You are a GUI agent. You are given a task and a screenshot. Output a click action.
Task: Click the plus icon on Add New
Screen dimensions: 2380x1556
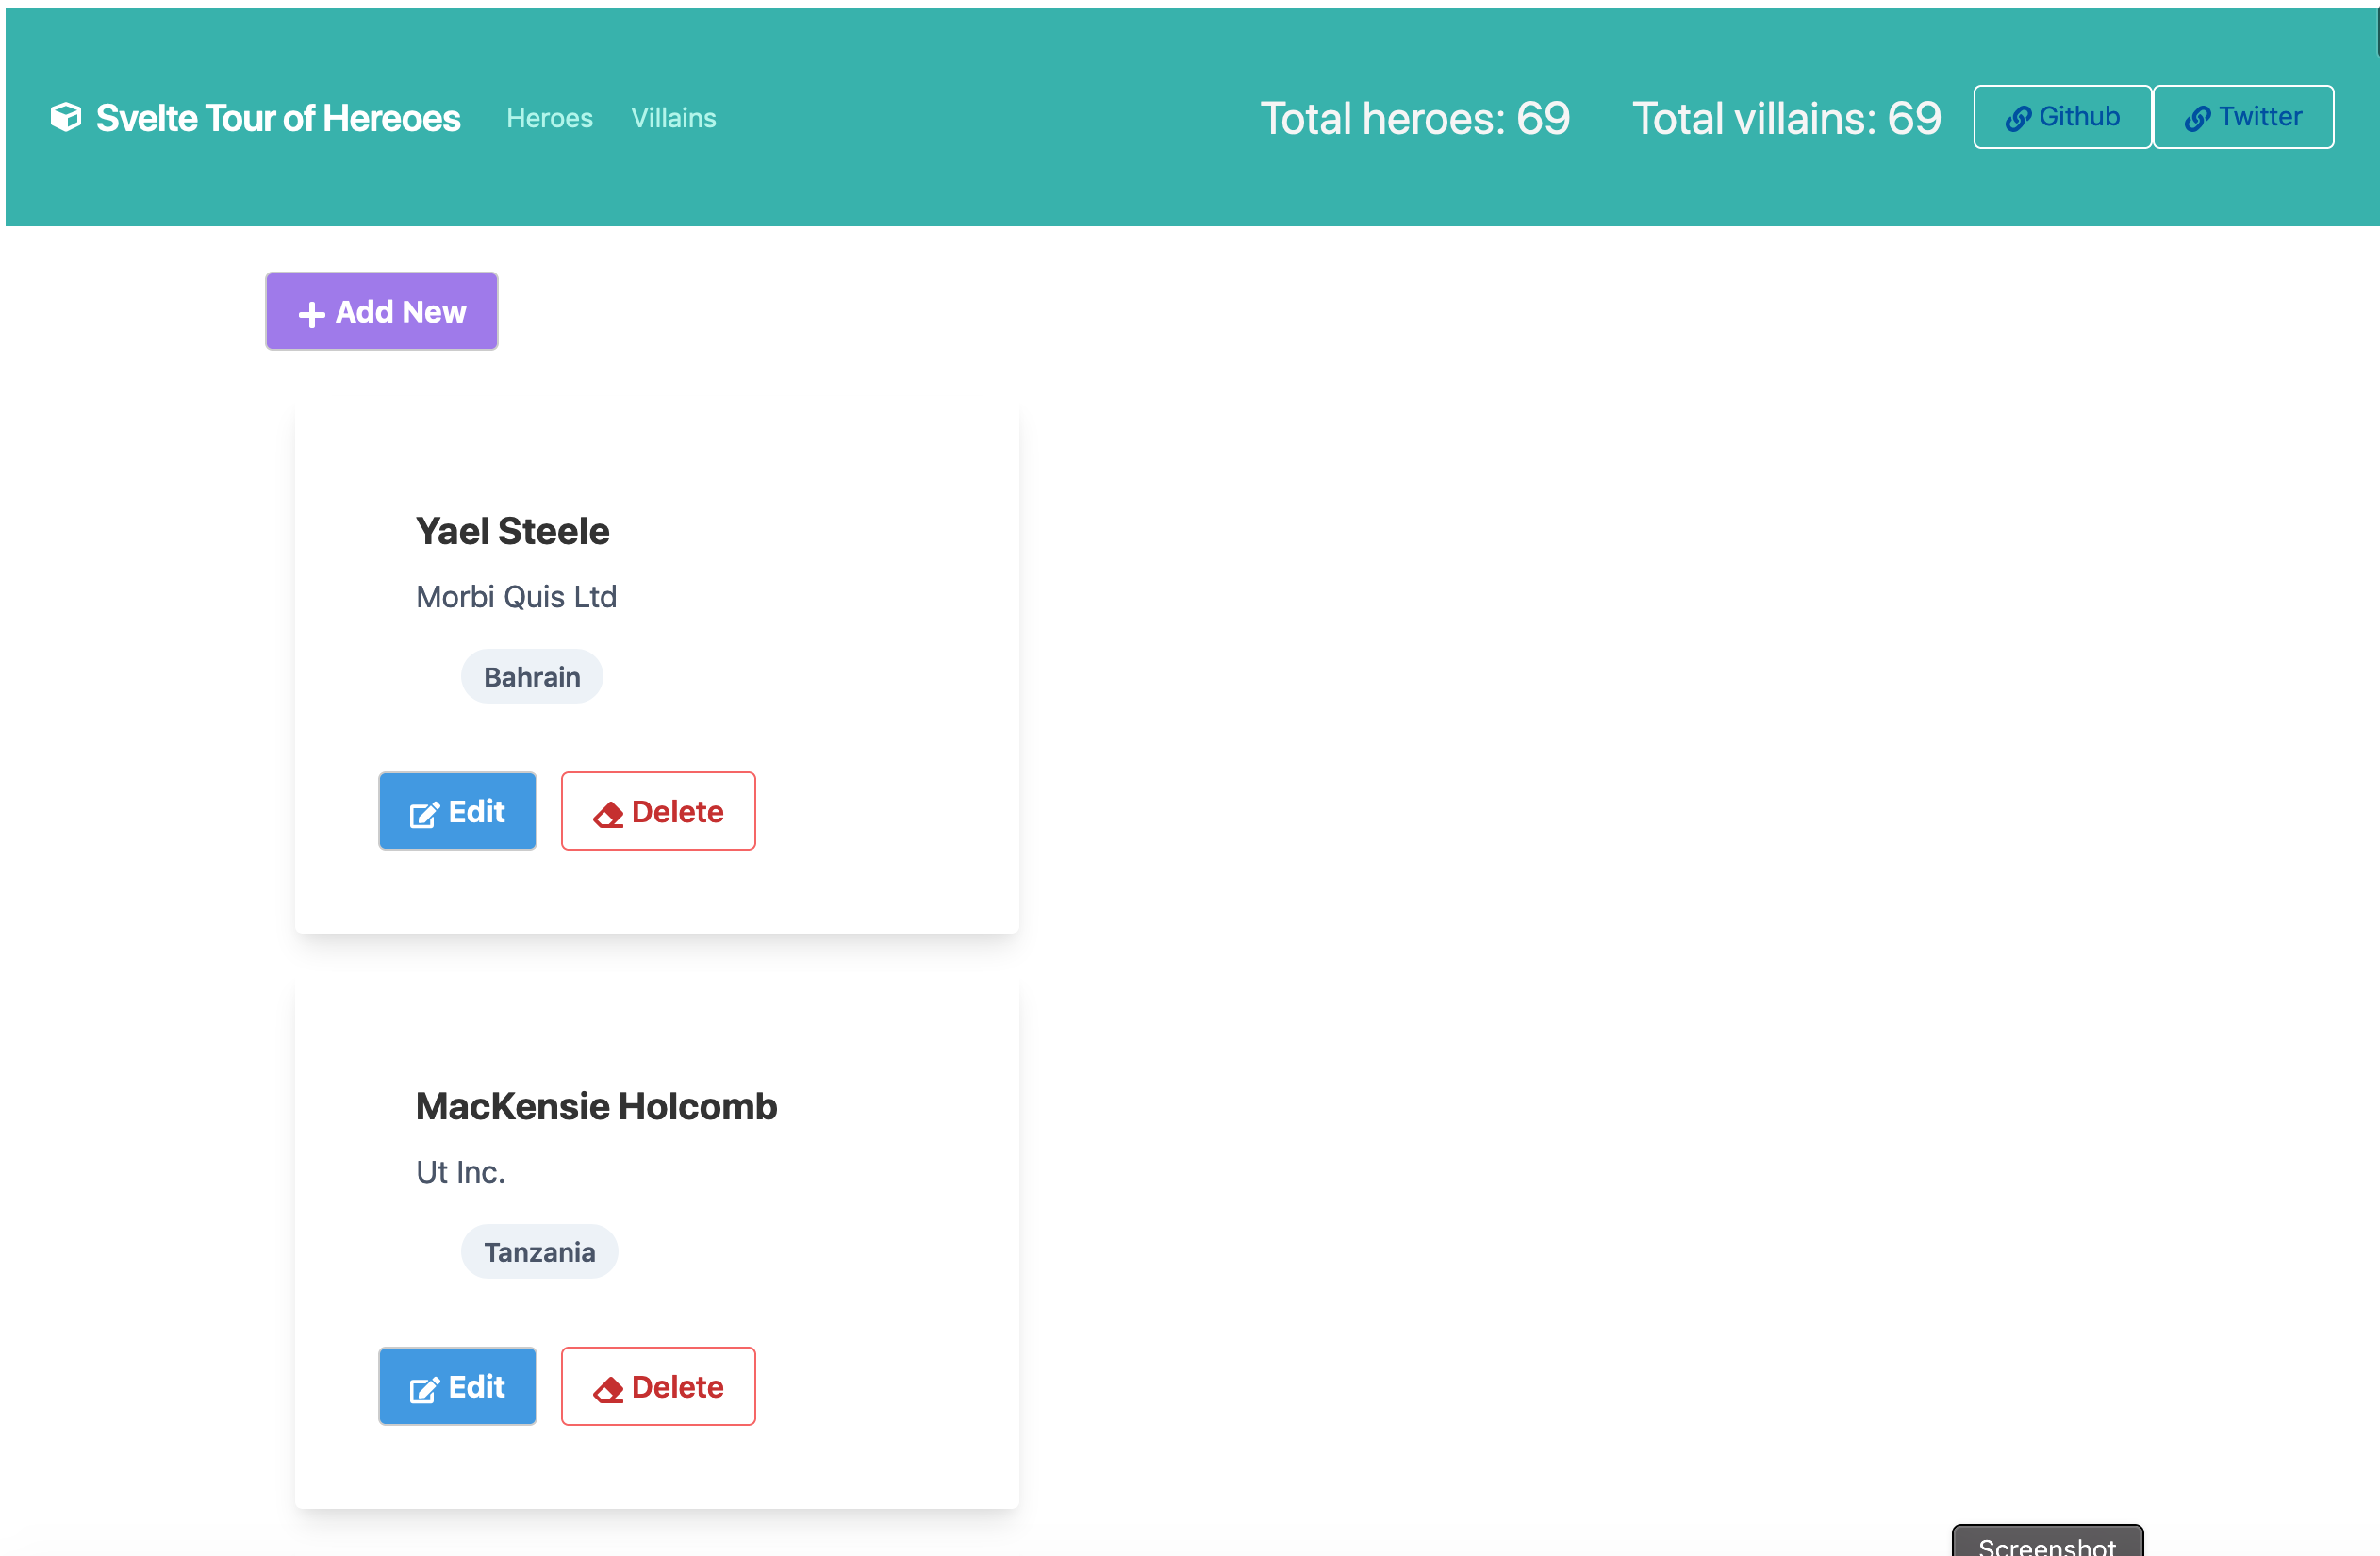311,314
